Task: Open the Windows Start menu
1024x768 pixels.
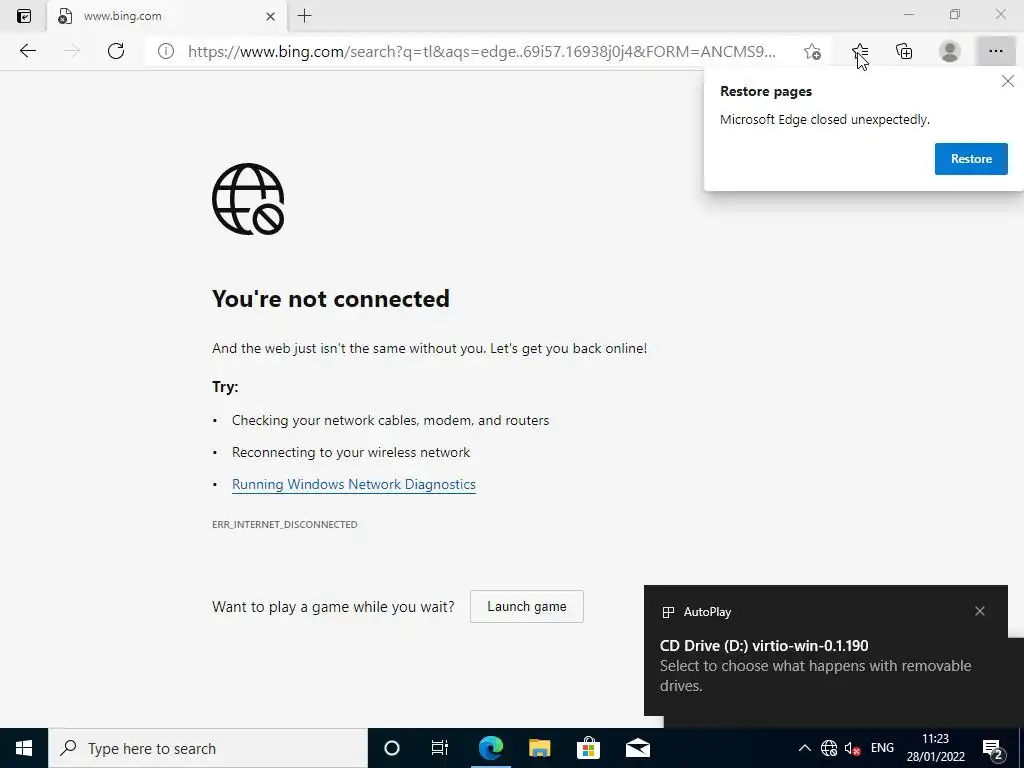Action: [24, 748]
